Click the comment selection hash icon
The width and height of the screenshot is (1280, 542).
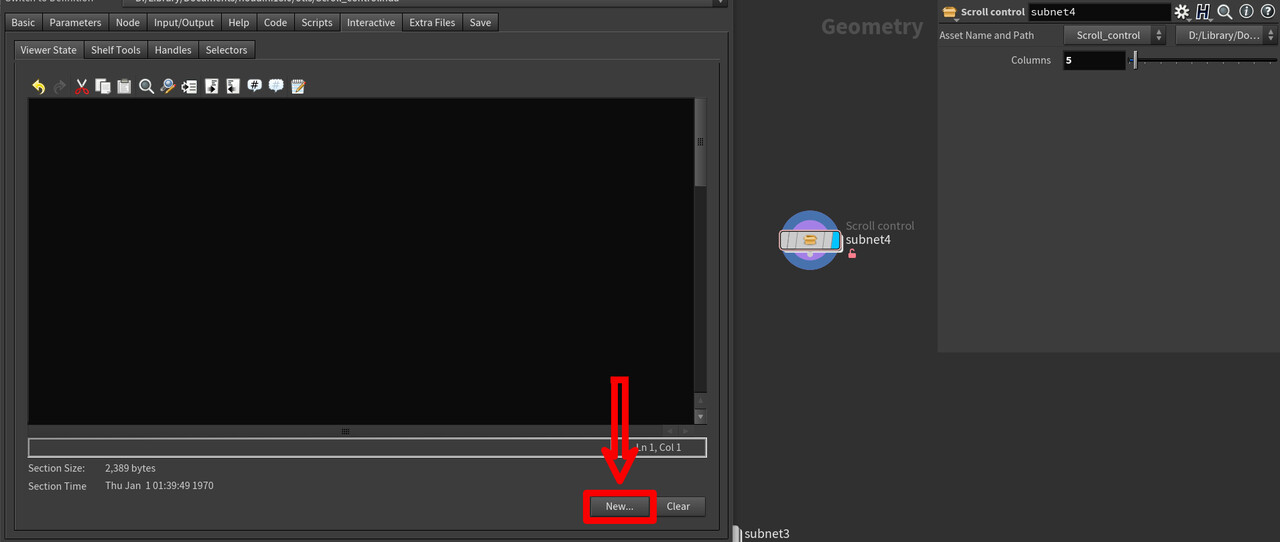click(254, 87)
